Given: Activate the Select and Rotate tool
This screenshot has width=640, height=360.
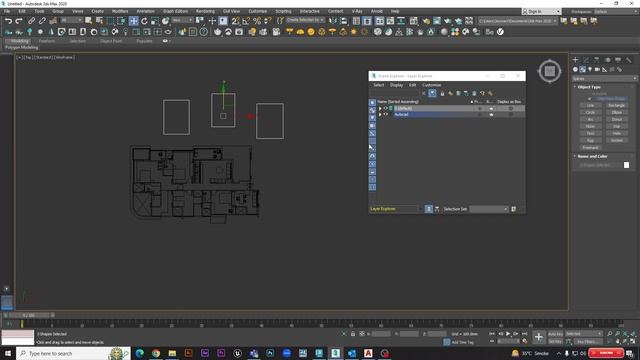Looking at the screenshot, I should coord(144,21).
